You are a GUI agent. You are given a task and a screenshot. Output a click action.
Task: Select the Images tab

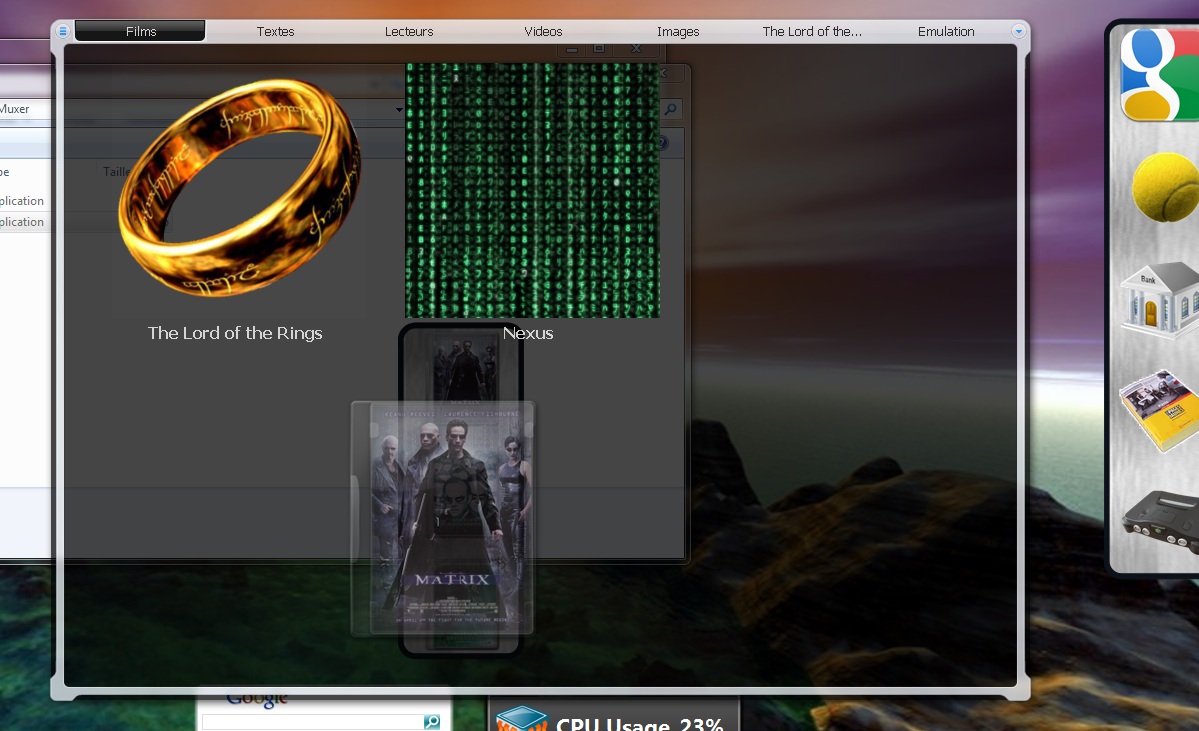point(678,32)
